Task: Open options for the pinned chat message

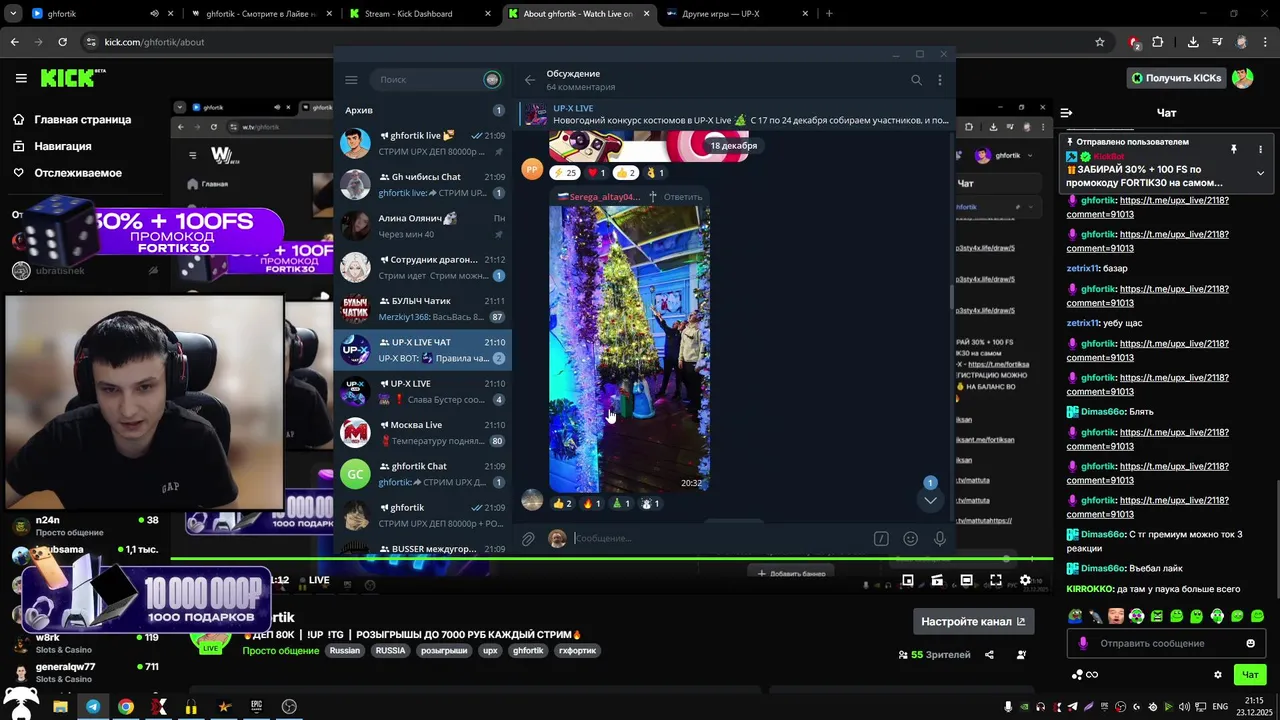Action: tap(1260, 149)
